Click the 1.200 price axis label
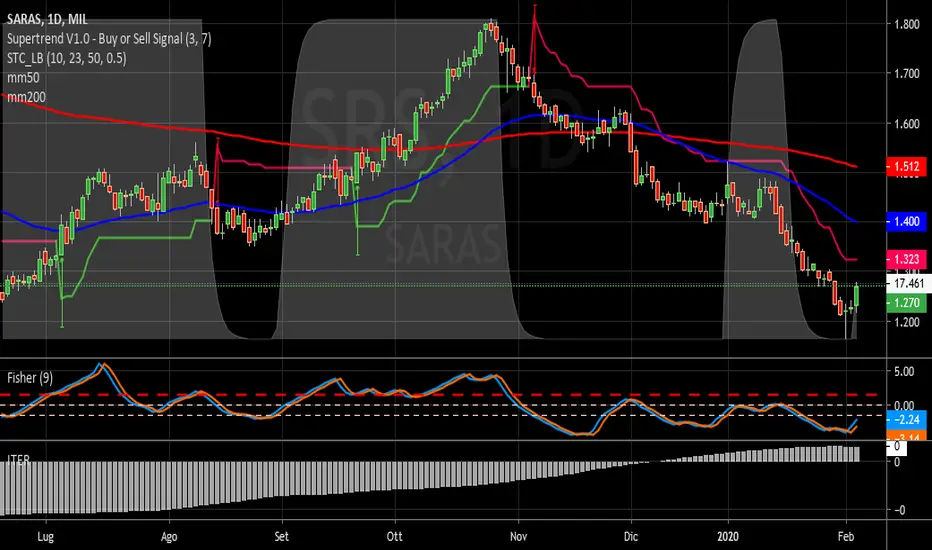This screenshot has height=550, width=932. coord(906,322)
